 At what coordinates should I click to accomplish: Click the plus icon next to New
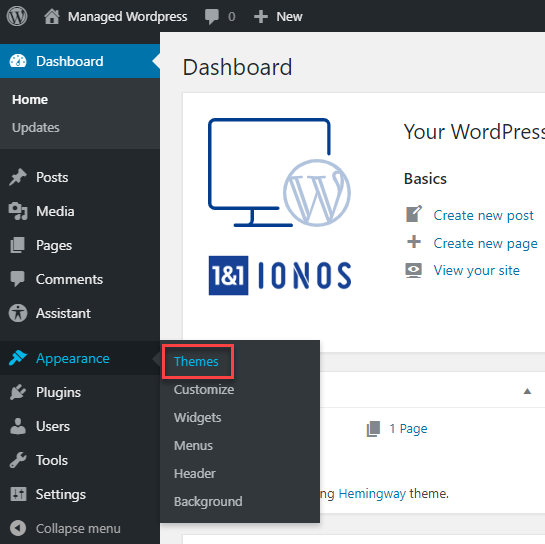(x=261, y=17)
